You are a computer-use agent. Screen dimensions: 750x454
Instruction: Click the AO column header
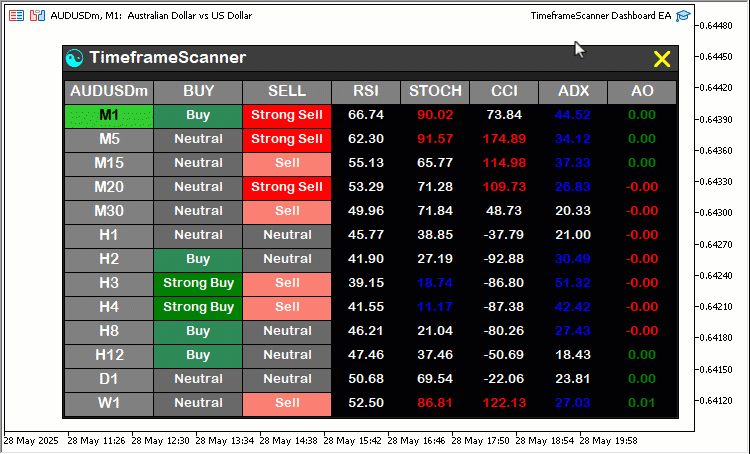pos(641,92)
